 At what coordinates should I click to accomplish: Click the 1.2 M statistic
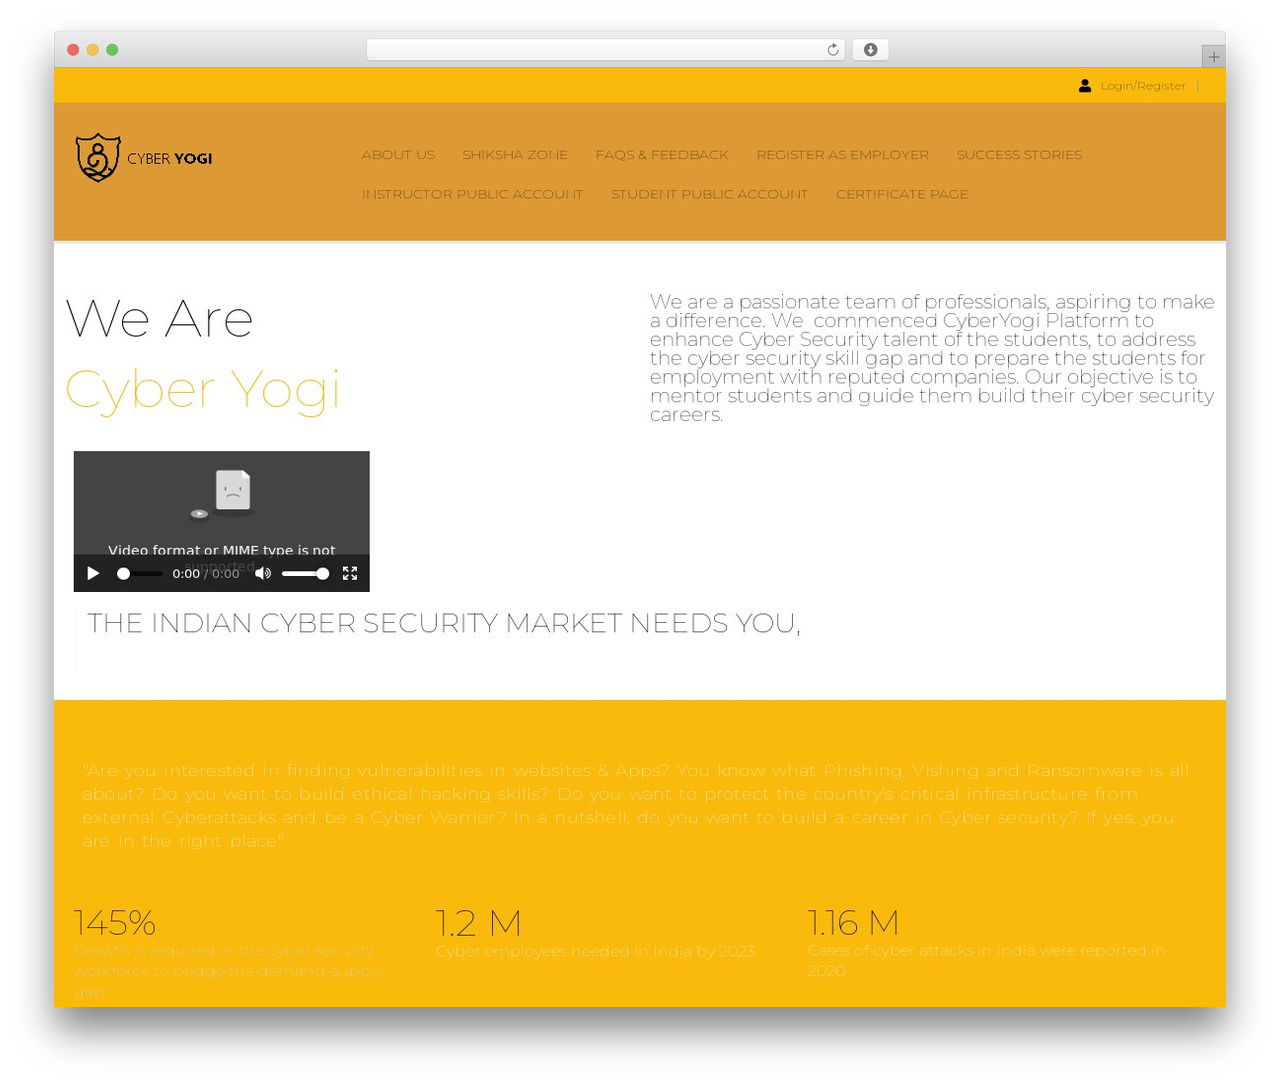478,922
